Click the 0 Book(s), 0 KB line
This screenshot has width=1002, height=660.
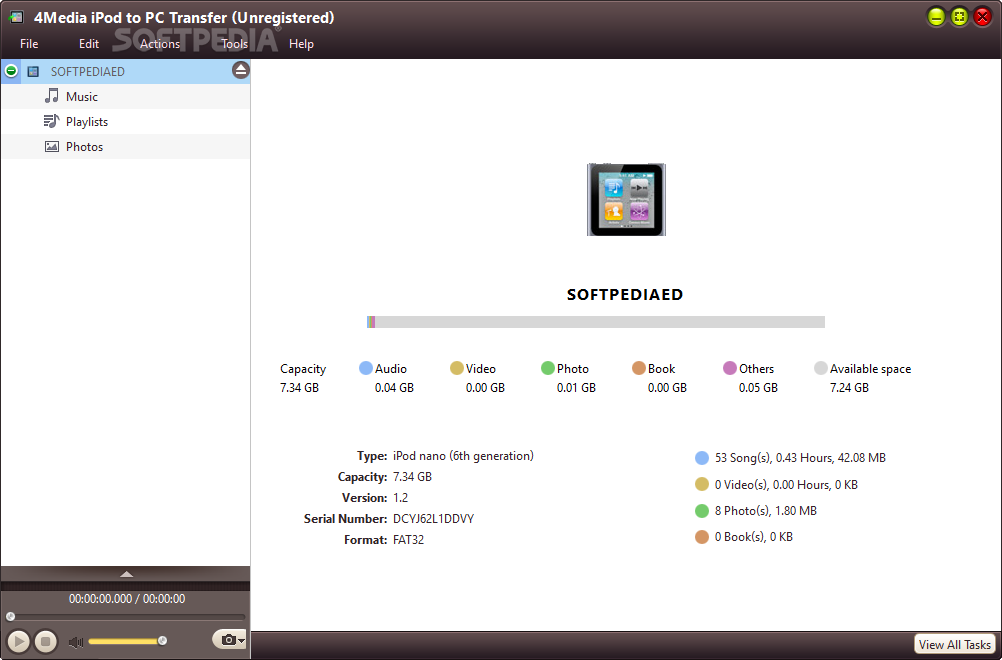[753, 537]
